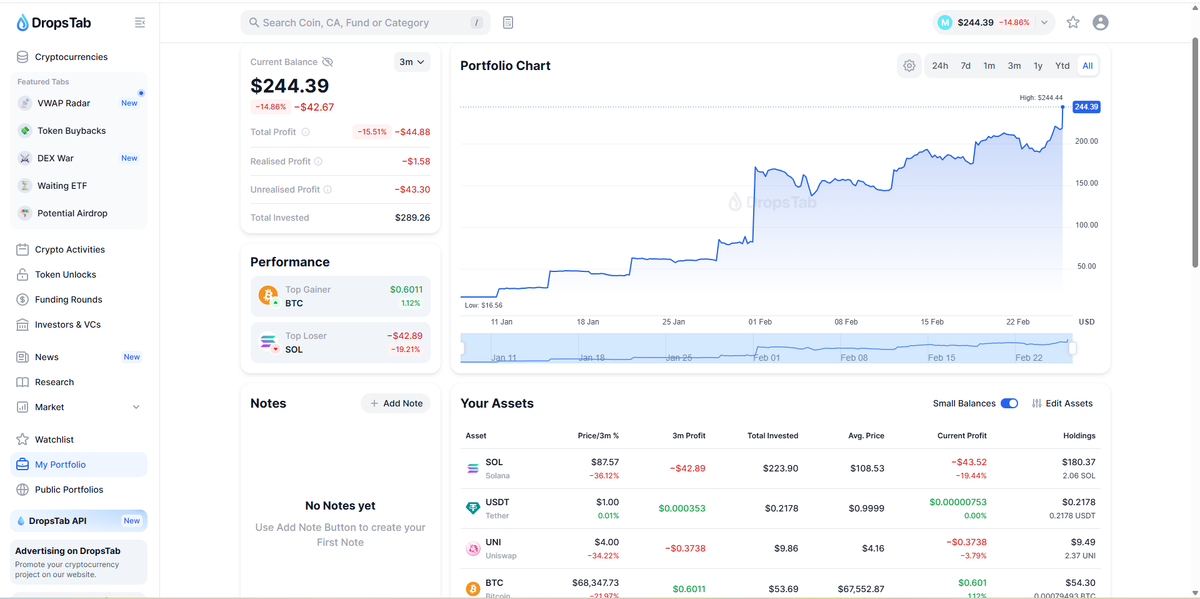
Task: Toggle the Small Balances switch
Action: pyautogui.click(x=1009, y=403)
